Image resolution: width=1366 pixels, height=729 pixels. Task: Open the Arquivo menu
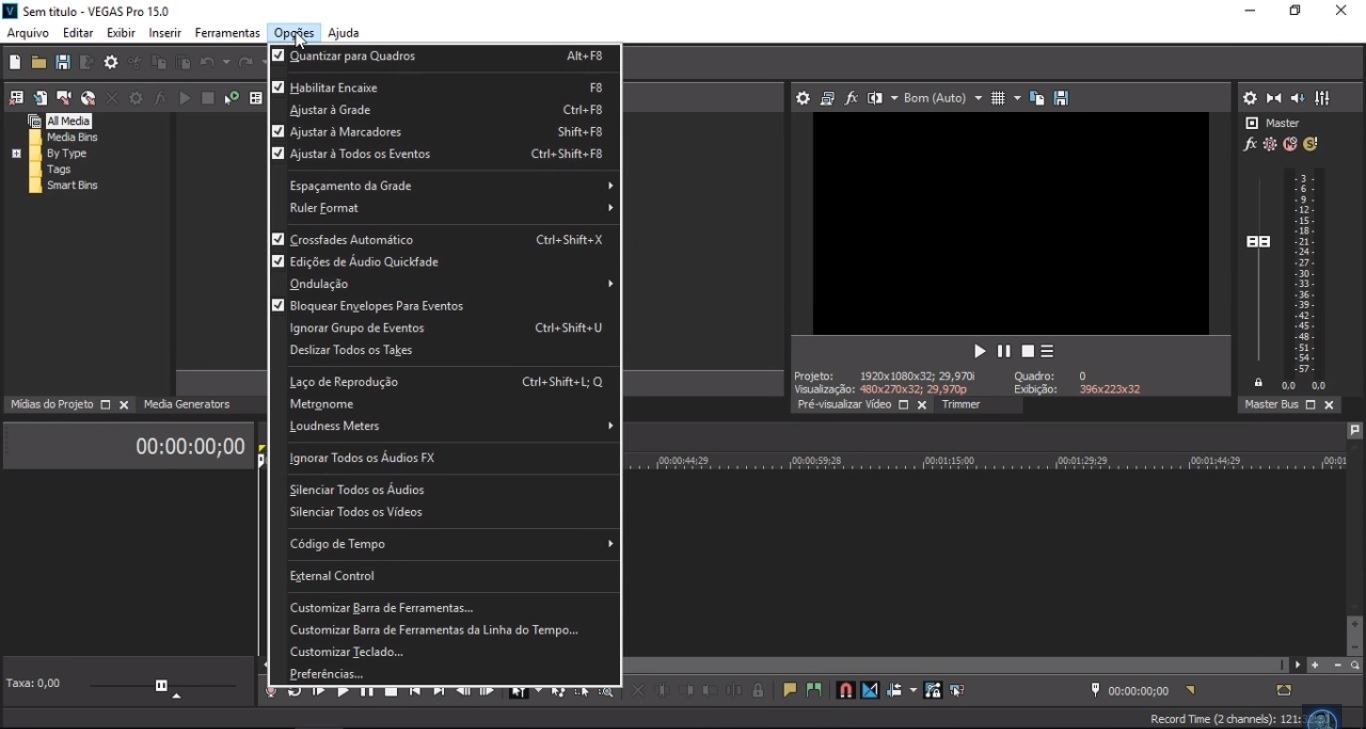coord(28,33)
